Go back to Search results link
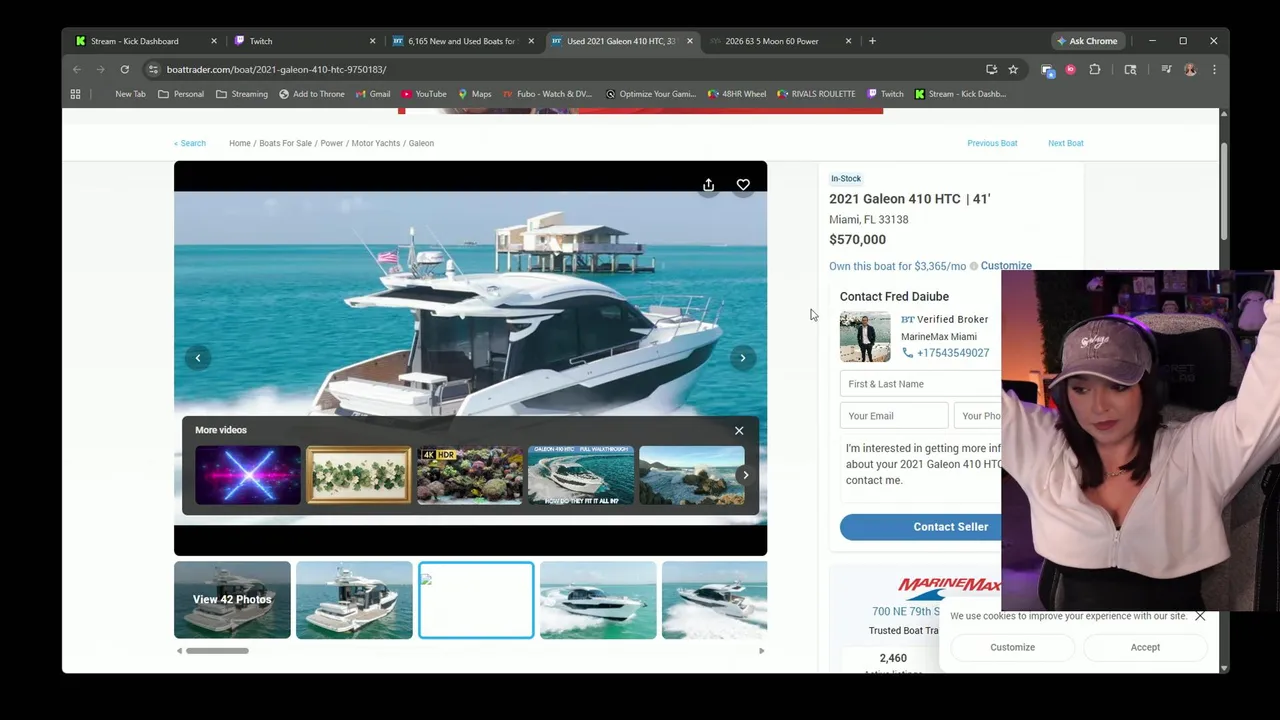This screenshot has height=720, width=1280. (190, 143)
